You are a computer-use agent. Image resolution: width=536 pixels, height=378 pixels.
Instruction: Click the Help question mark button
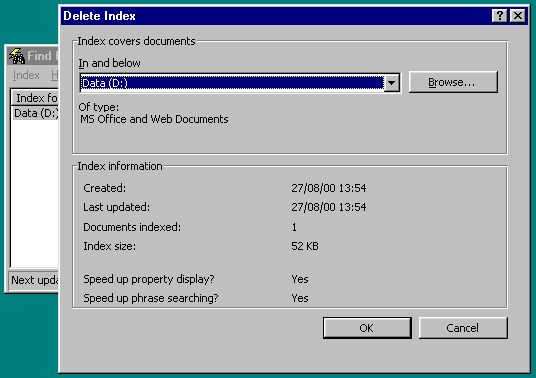click(499, 15)
